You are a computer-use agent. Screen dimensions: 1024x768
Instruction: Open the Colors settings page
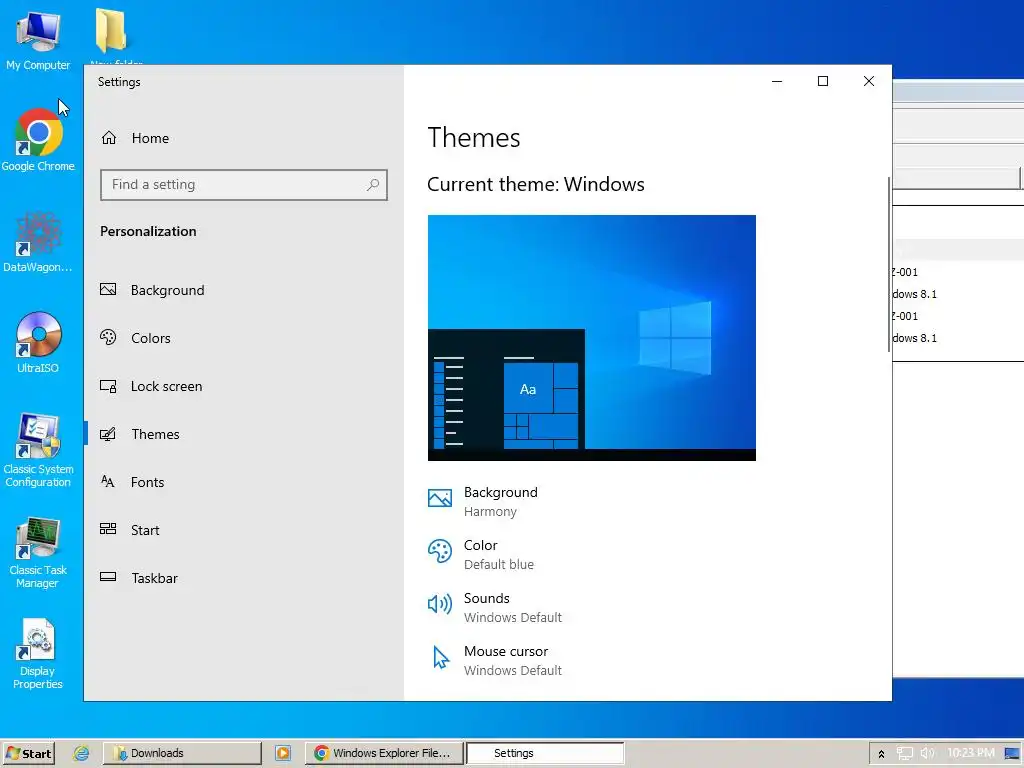coord(243,338)
